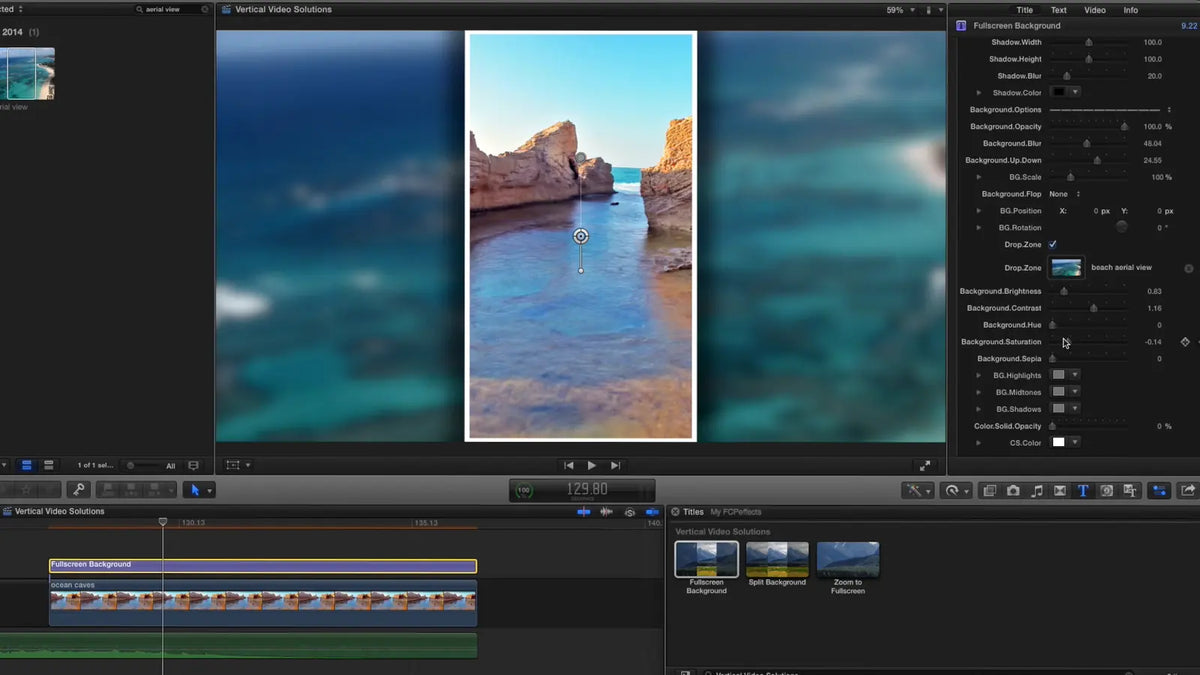Open the Keyword editor key icon
The width and height of the screenshot is (1200, 675).
tap(78, 490)
